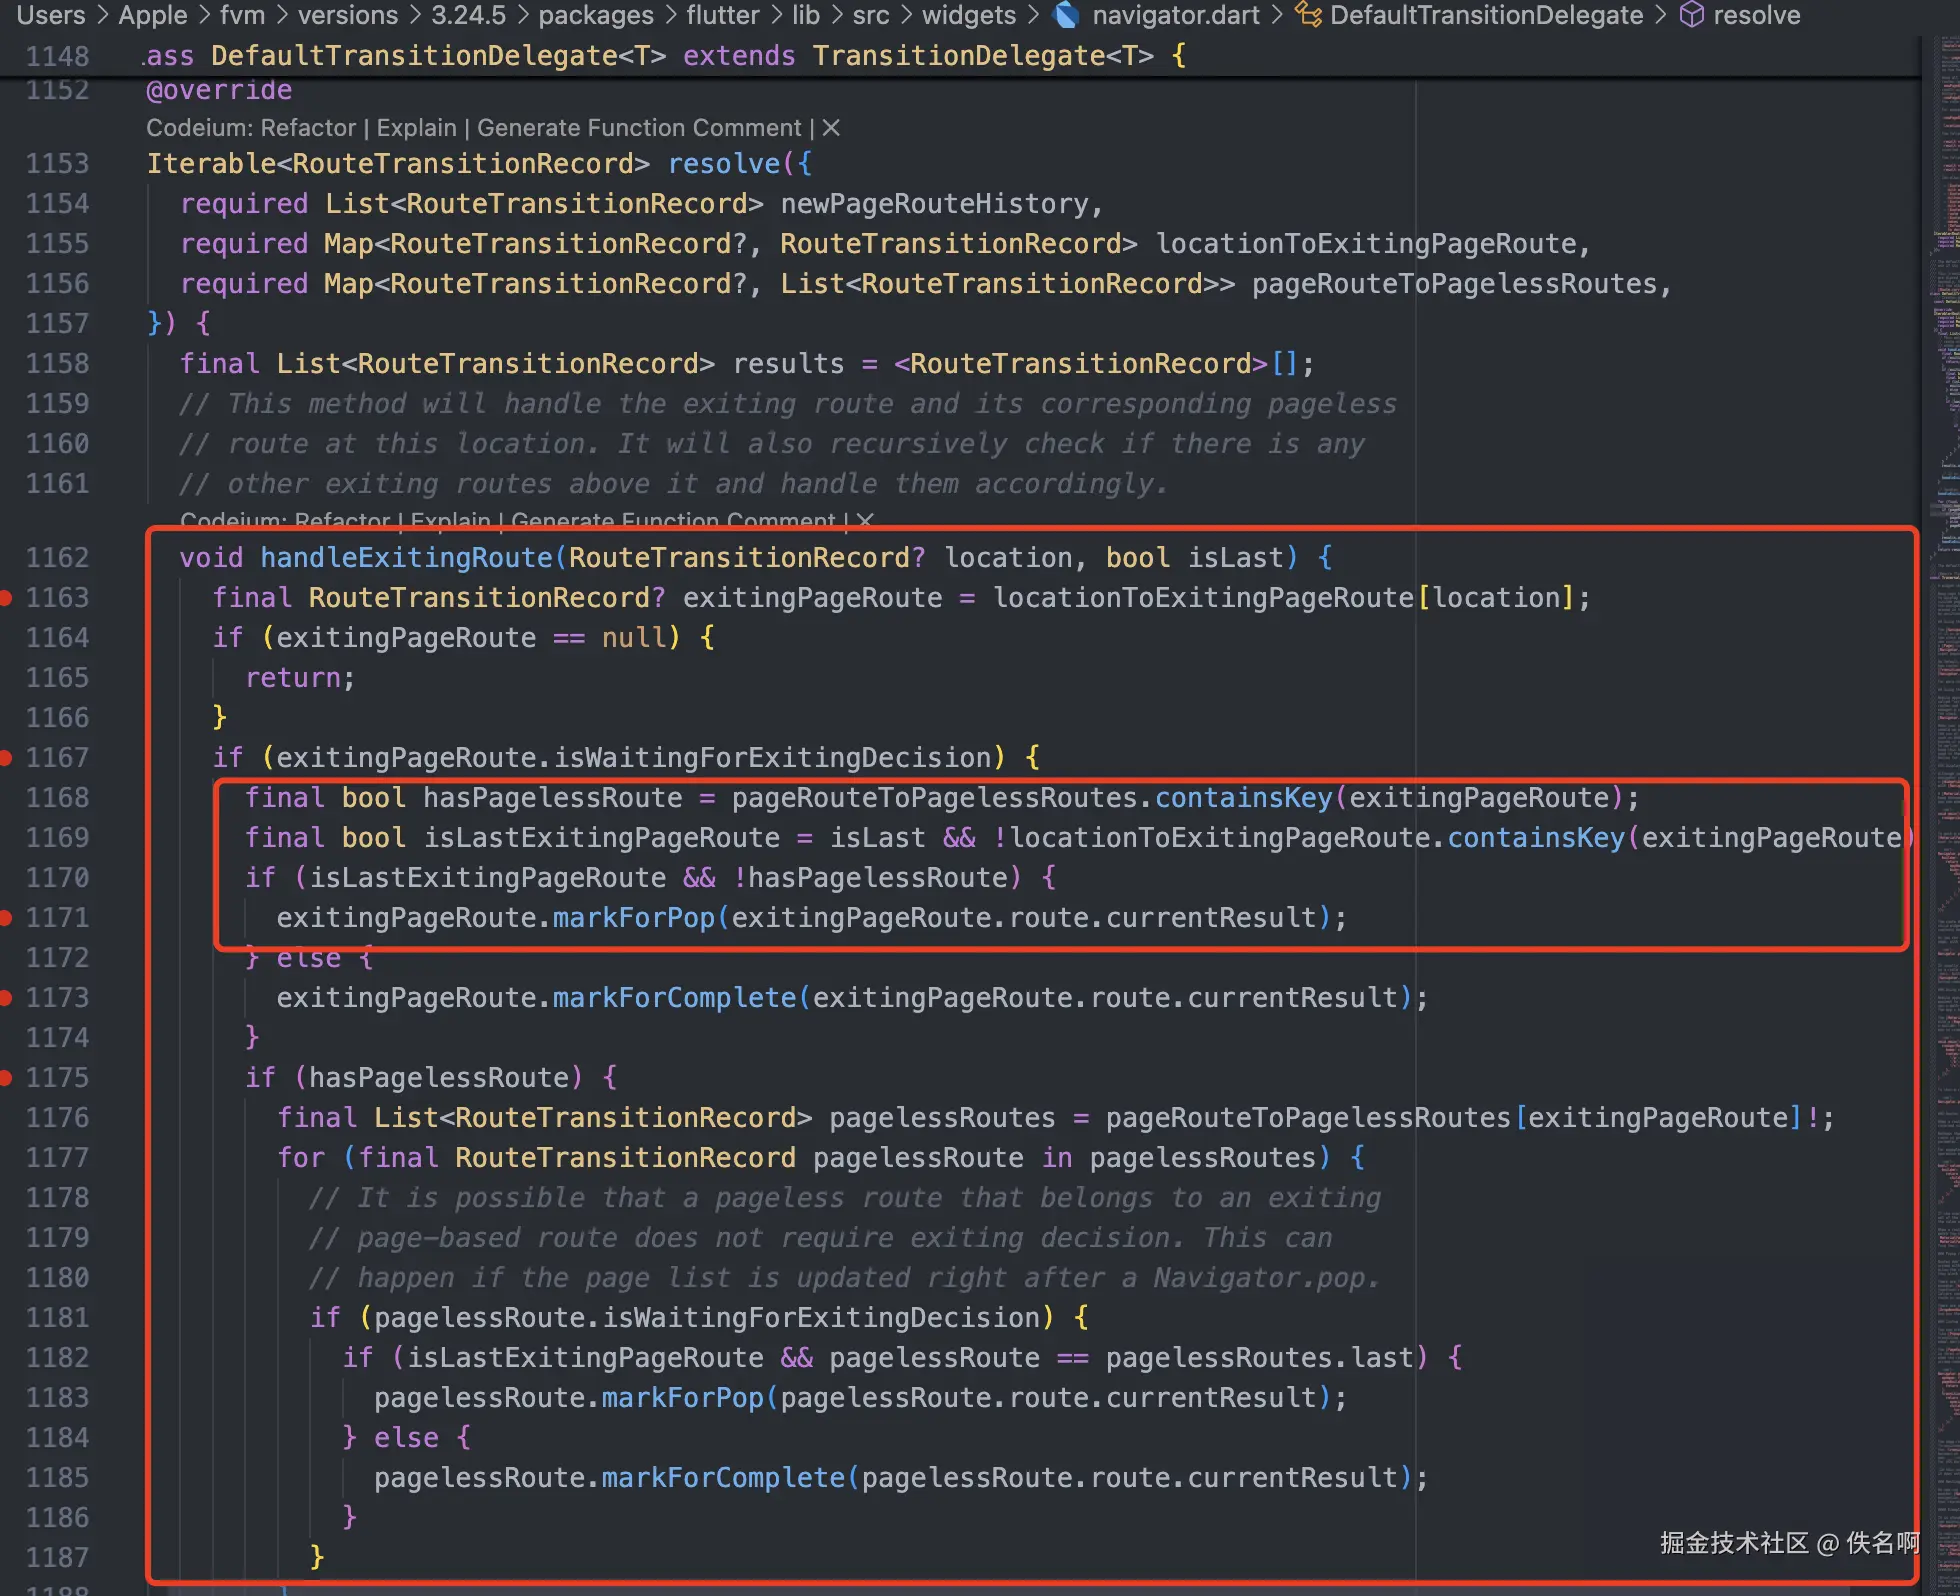Click the DefaultTransitionDelegate class symbol icon
This screenshot has width=1960, height=1596.
pos(1308,15)
